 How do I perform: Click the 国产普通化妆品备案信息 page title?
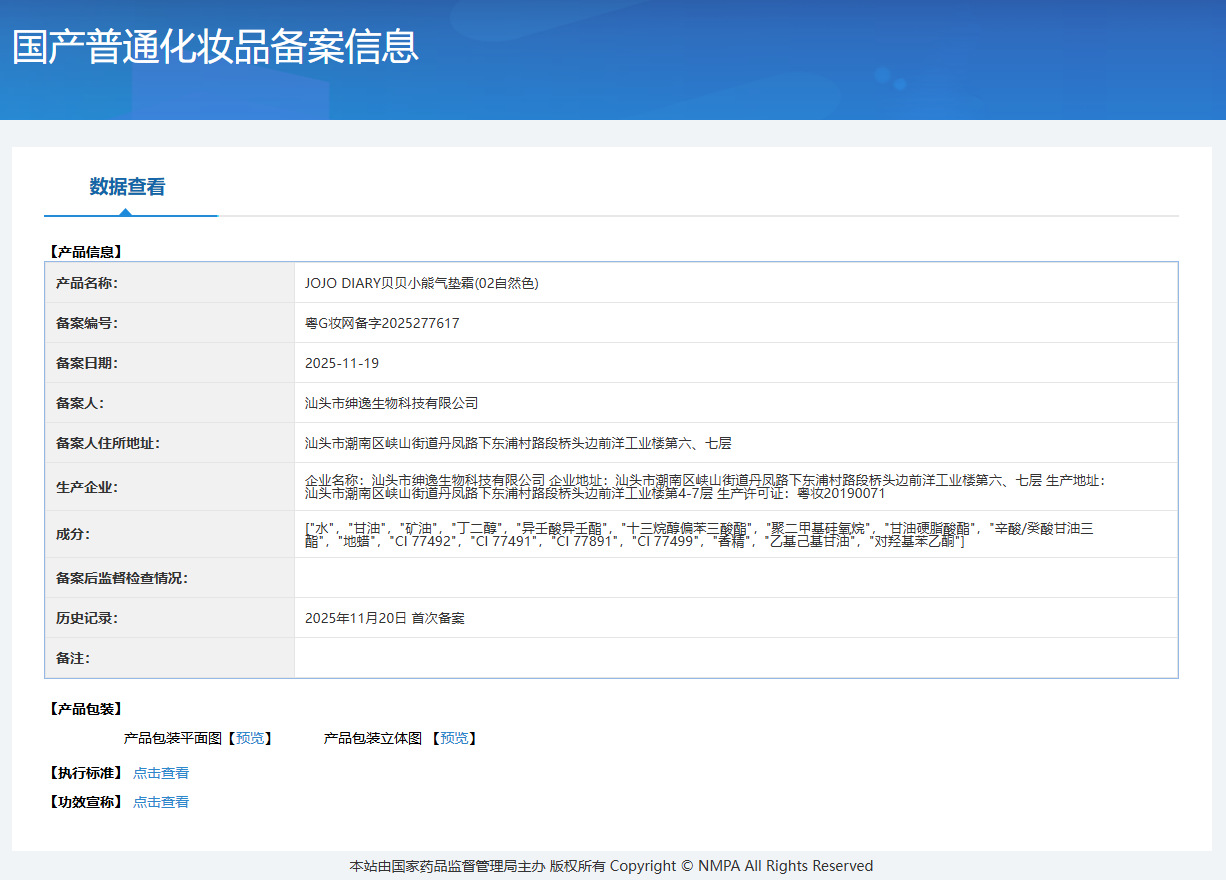tap(215, 47)
